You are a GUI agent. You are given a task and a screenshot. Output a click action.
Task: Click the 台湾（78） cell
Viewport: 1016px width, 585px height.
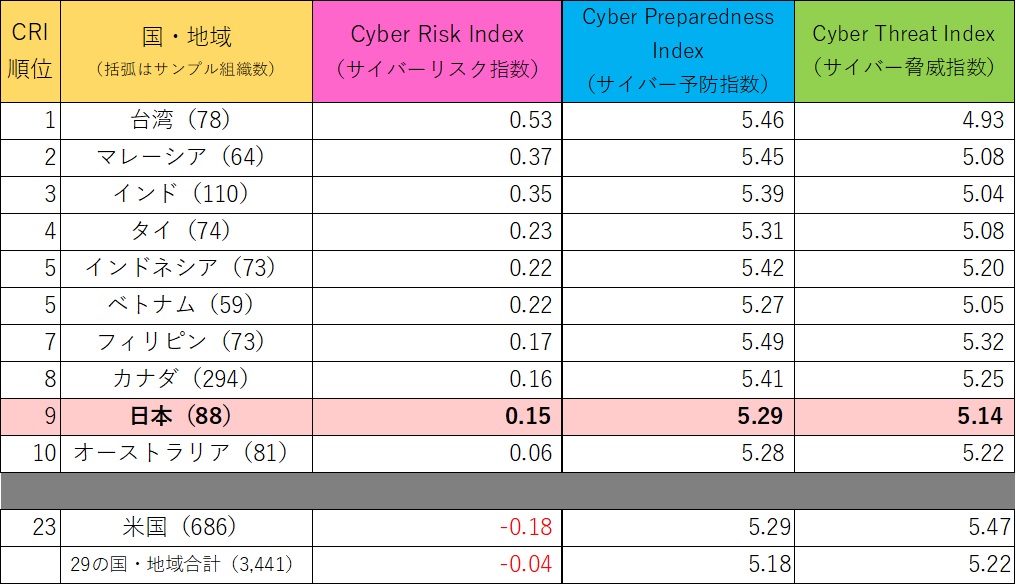pos(186,121)
